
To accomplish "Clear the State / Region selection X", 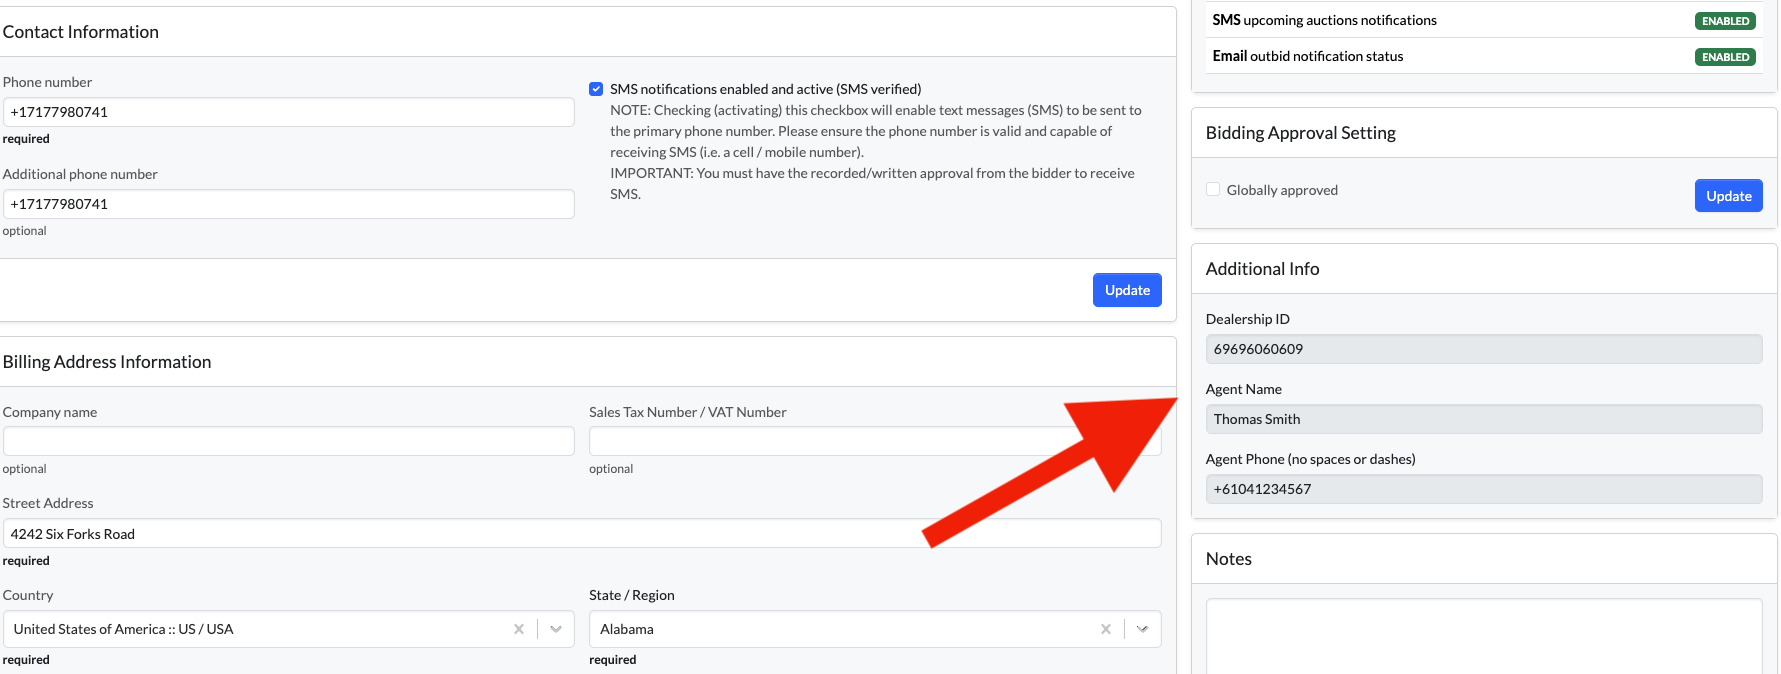I will (1105, 629).
